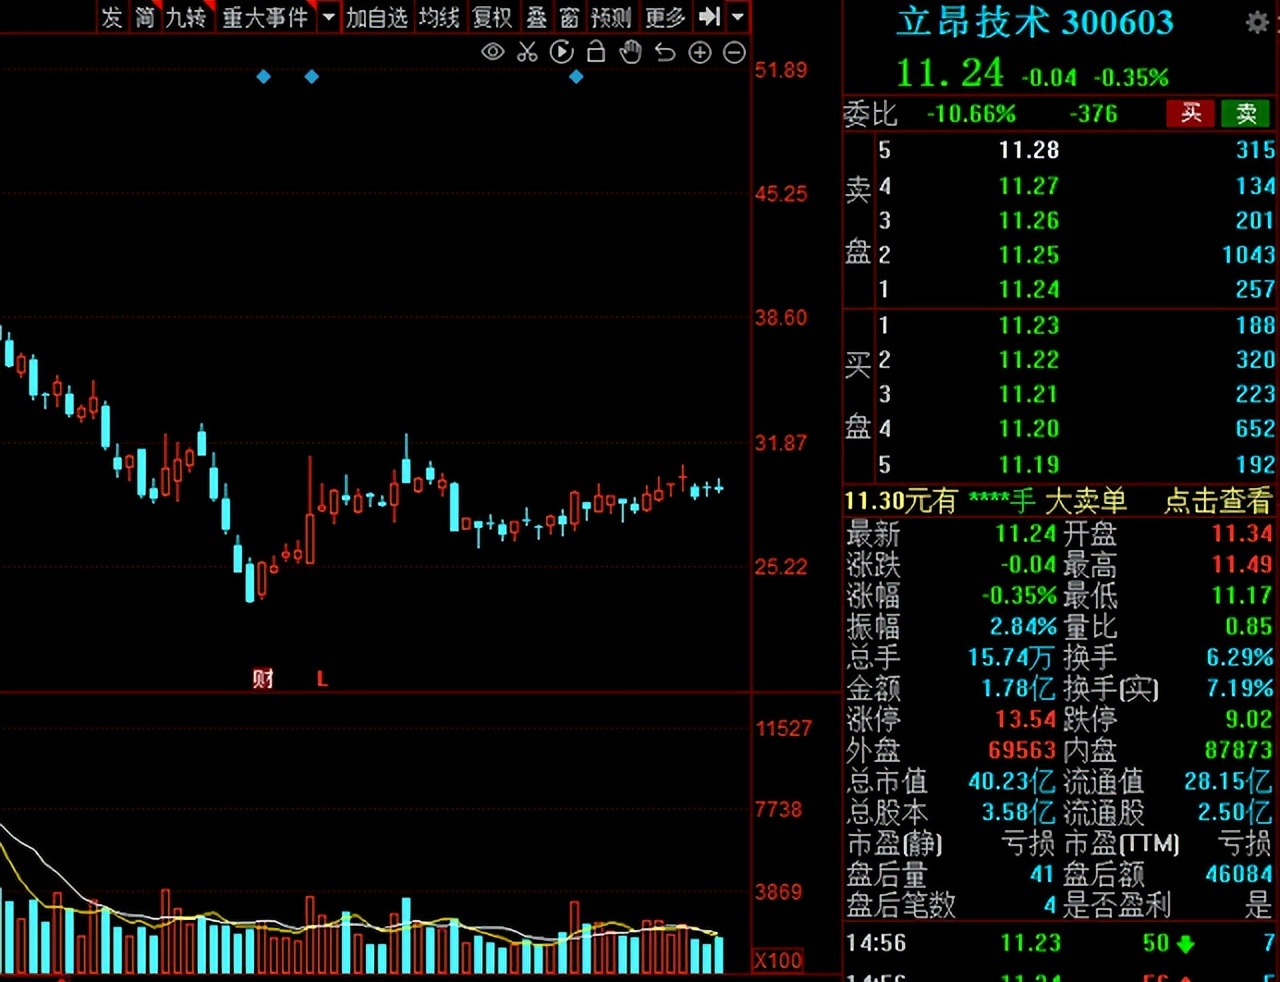
Task: Click the green 卖 sell button
Action: point(1246,113)
